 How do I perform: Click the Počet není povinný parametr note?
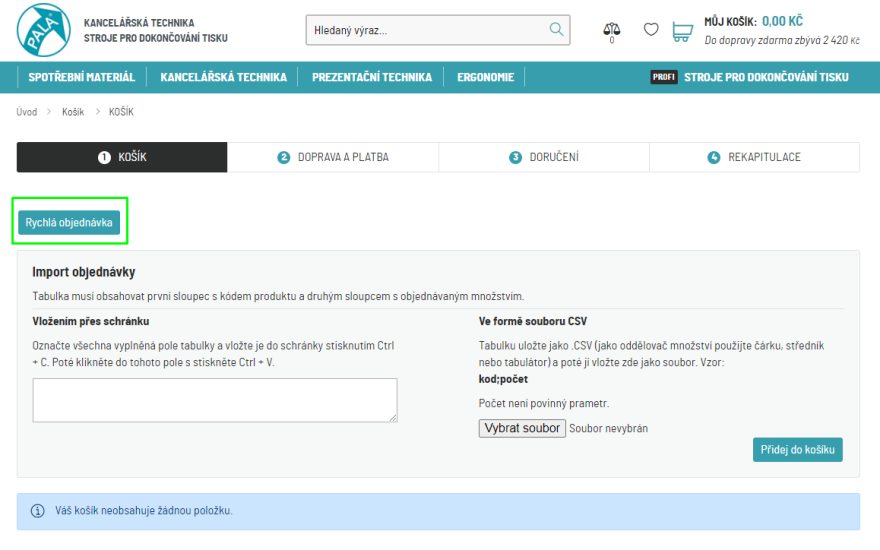point(544,404)
